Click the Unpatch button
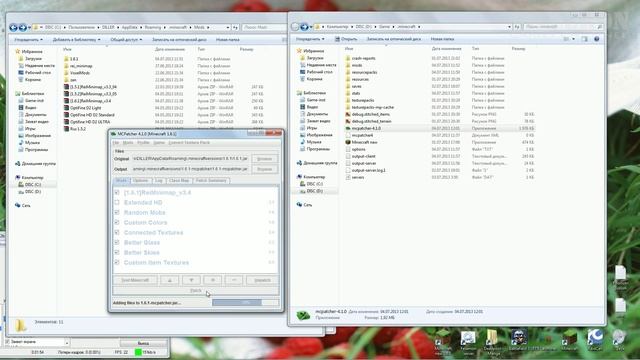Screen dimensions: 640x360 click(x=262, y=280)
